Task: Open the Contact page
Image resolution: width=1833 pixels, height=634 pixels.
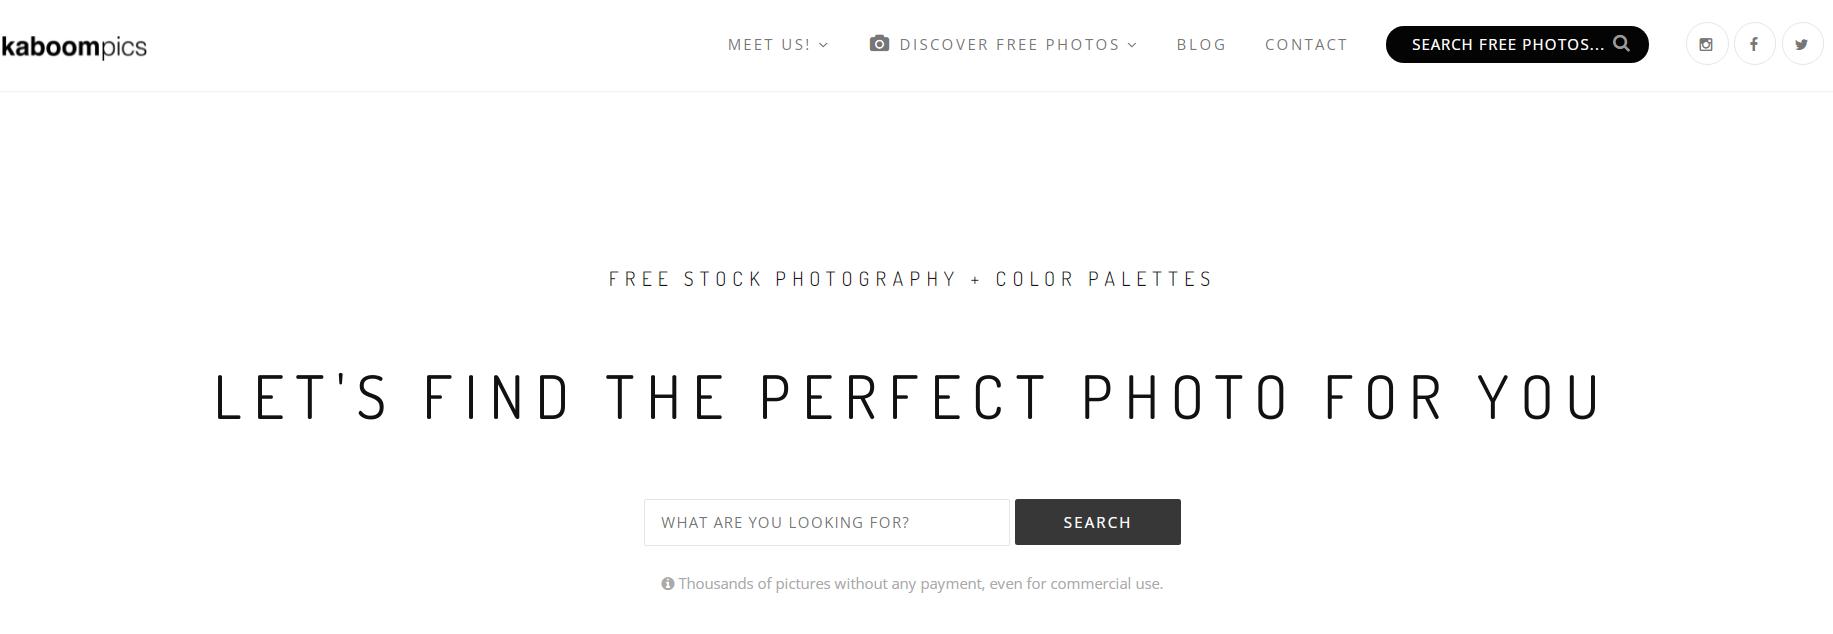Action: [1306, 45]
